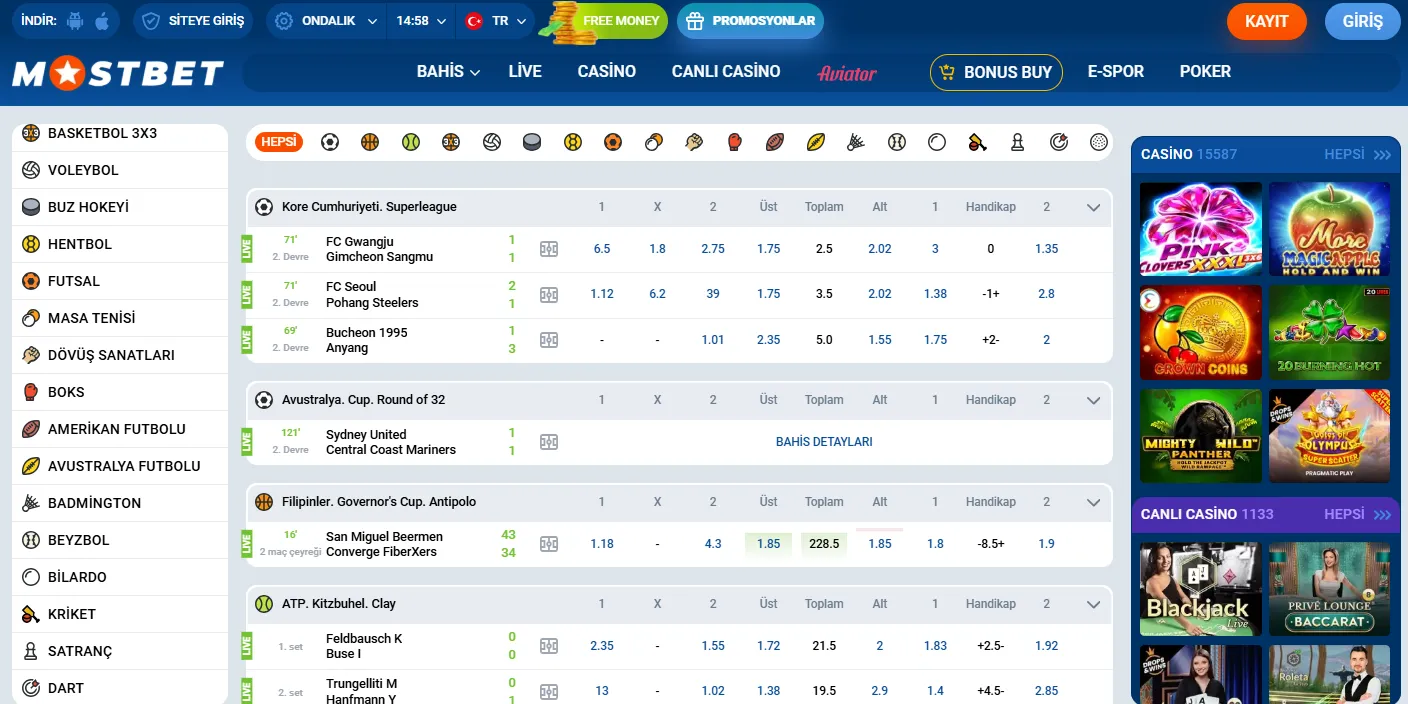Pick the 2.35 odds for Feldbausch K

pyautogui.click(x=602, y=646)
